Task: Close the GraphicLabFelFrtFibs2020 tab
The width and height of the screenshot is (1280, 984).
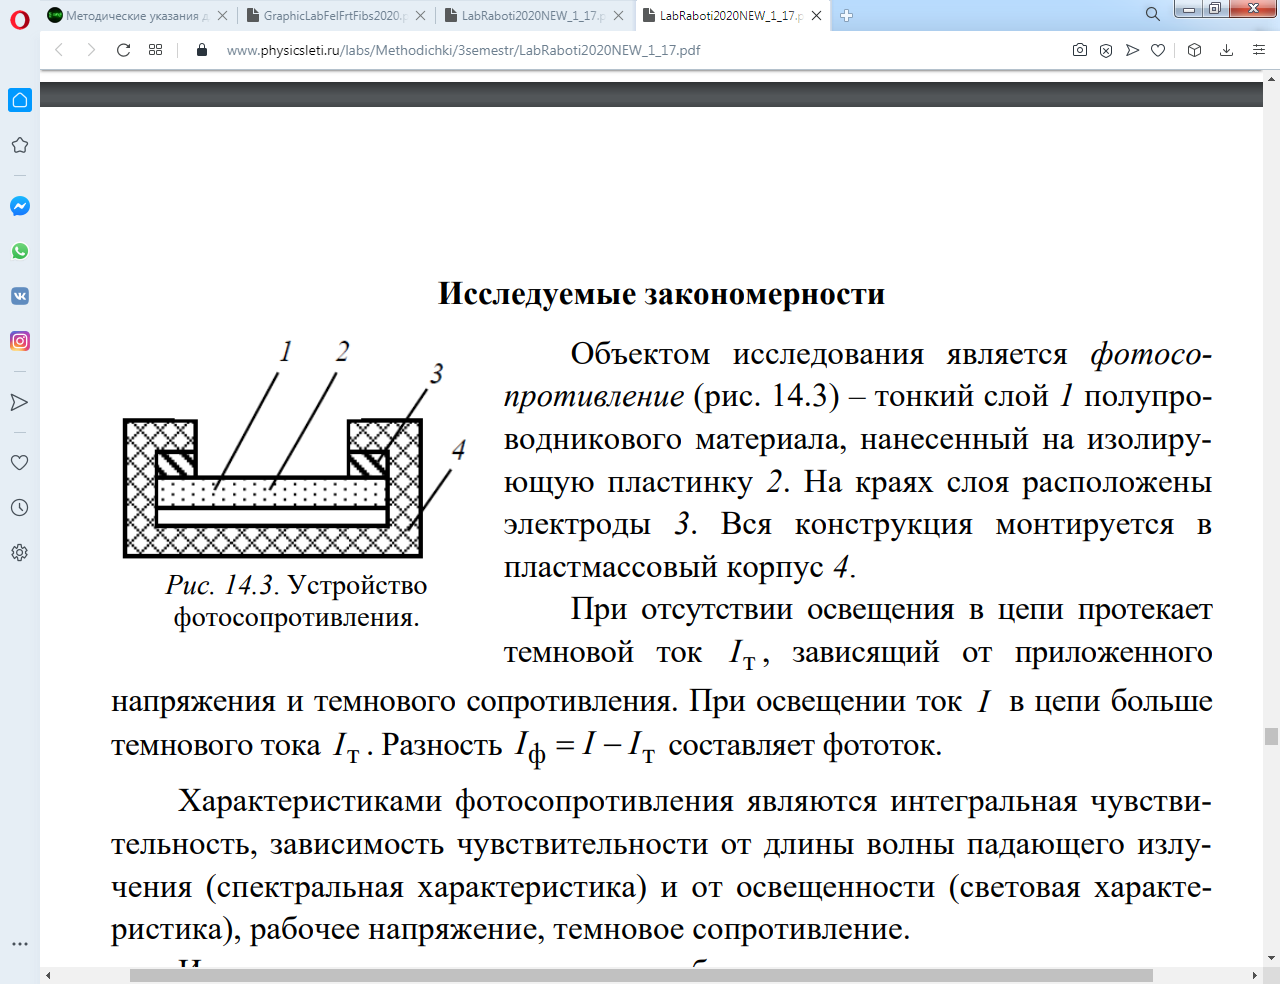Action: pos(420,16)
